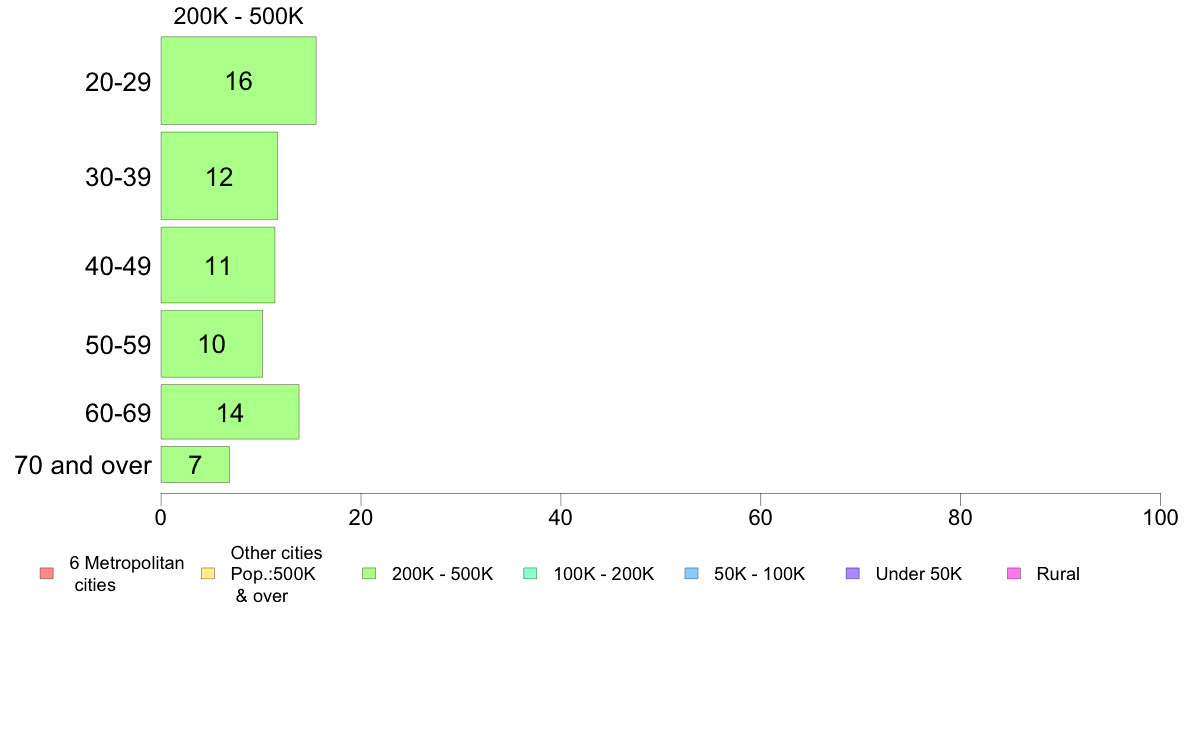This screenshot has width=1188, height=736.
Task: Select the 30-39 bar showing 12
Action: coord(219,176)
